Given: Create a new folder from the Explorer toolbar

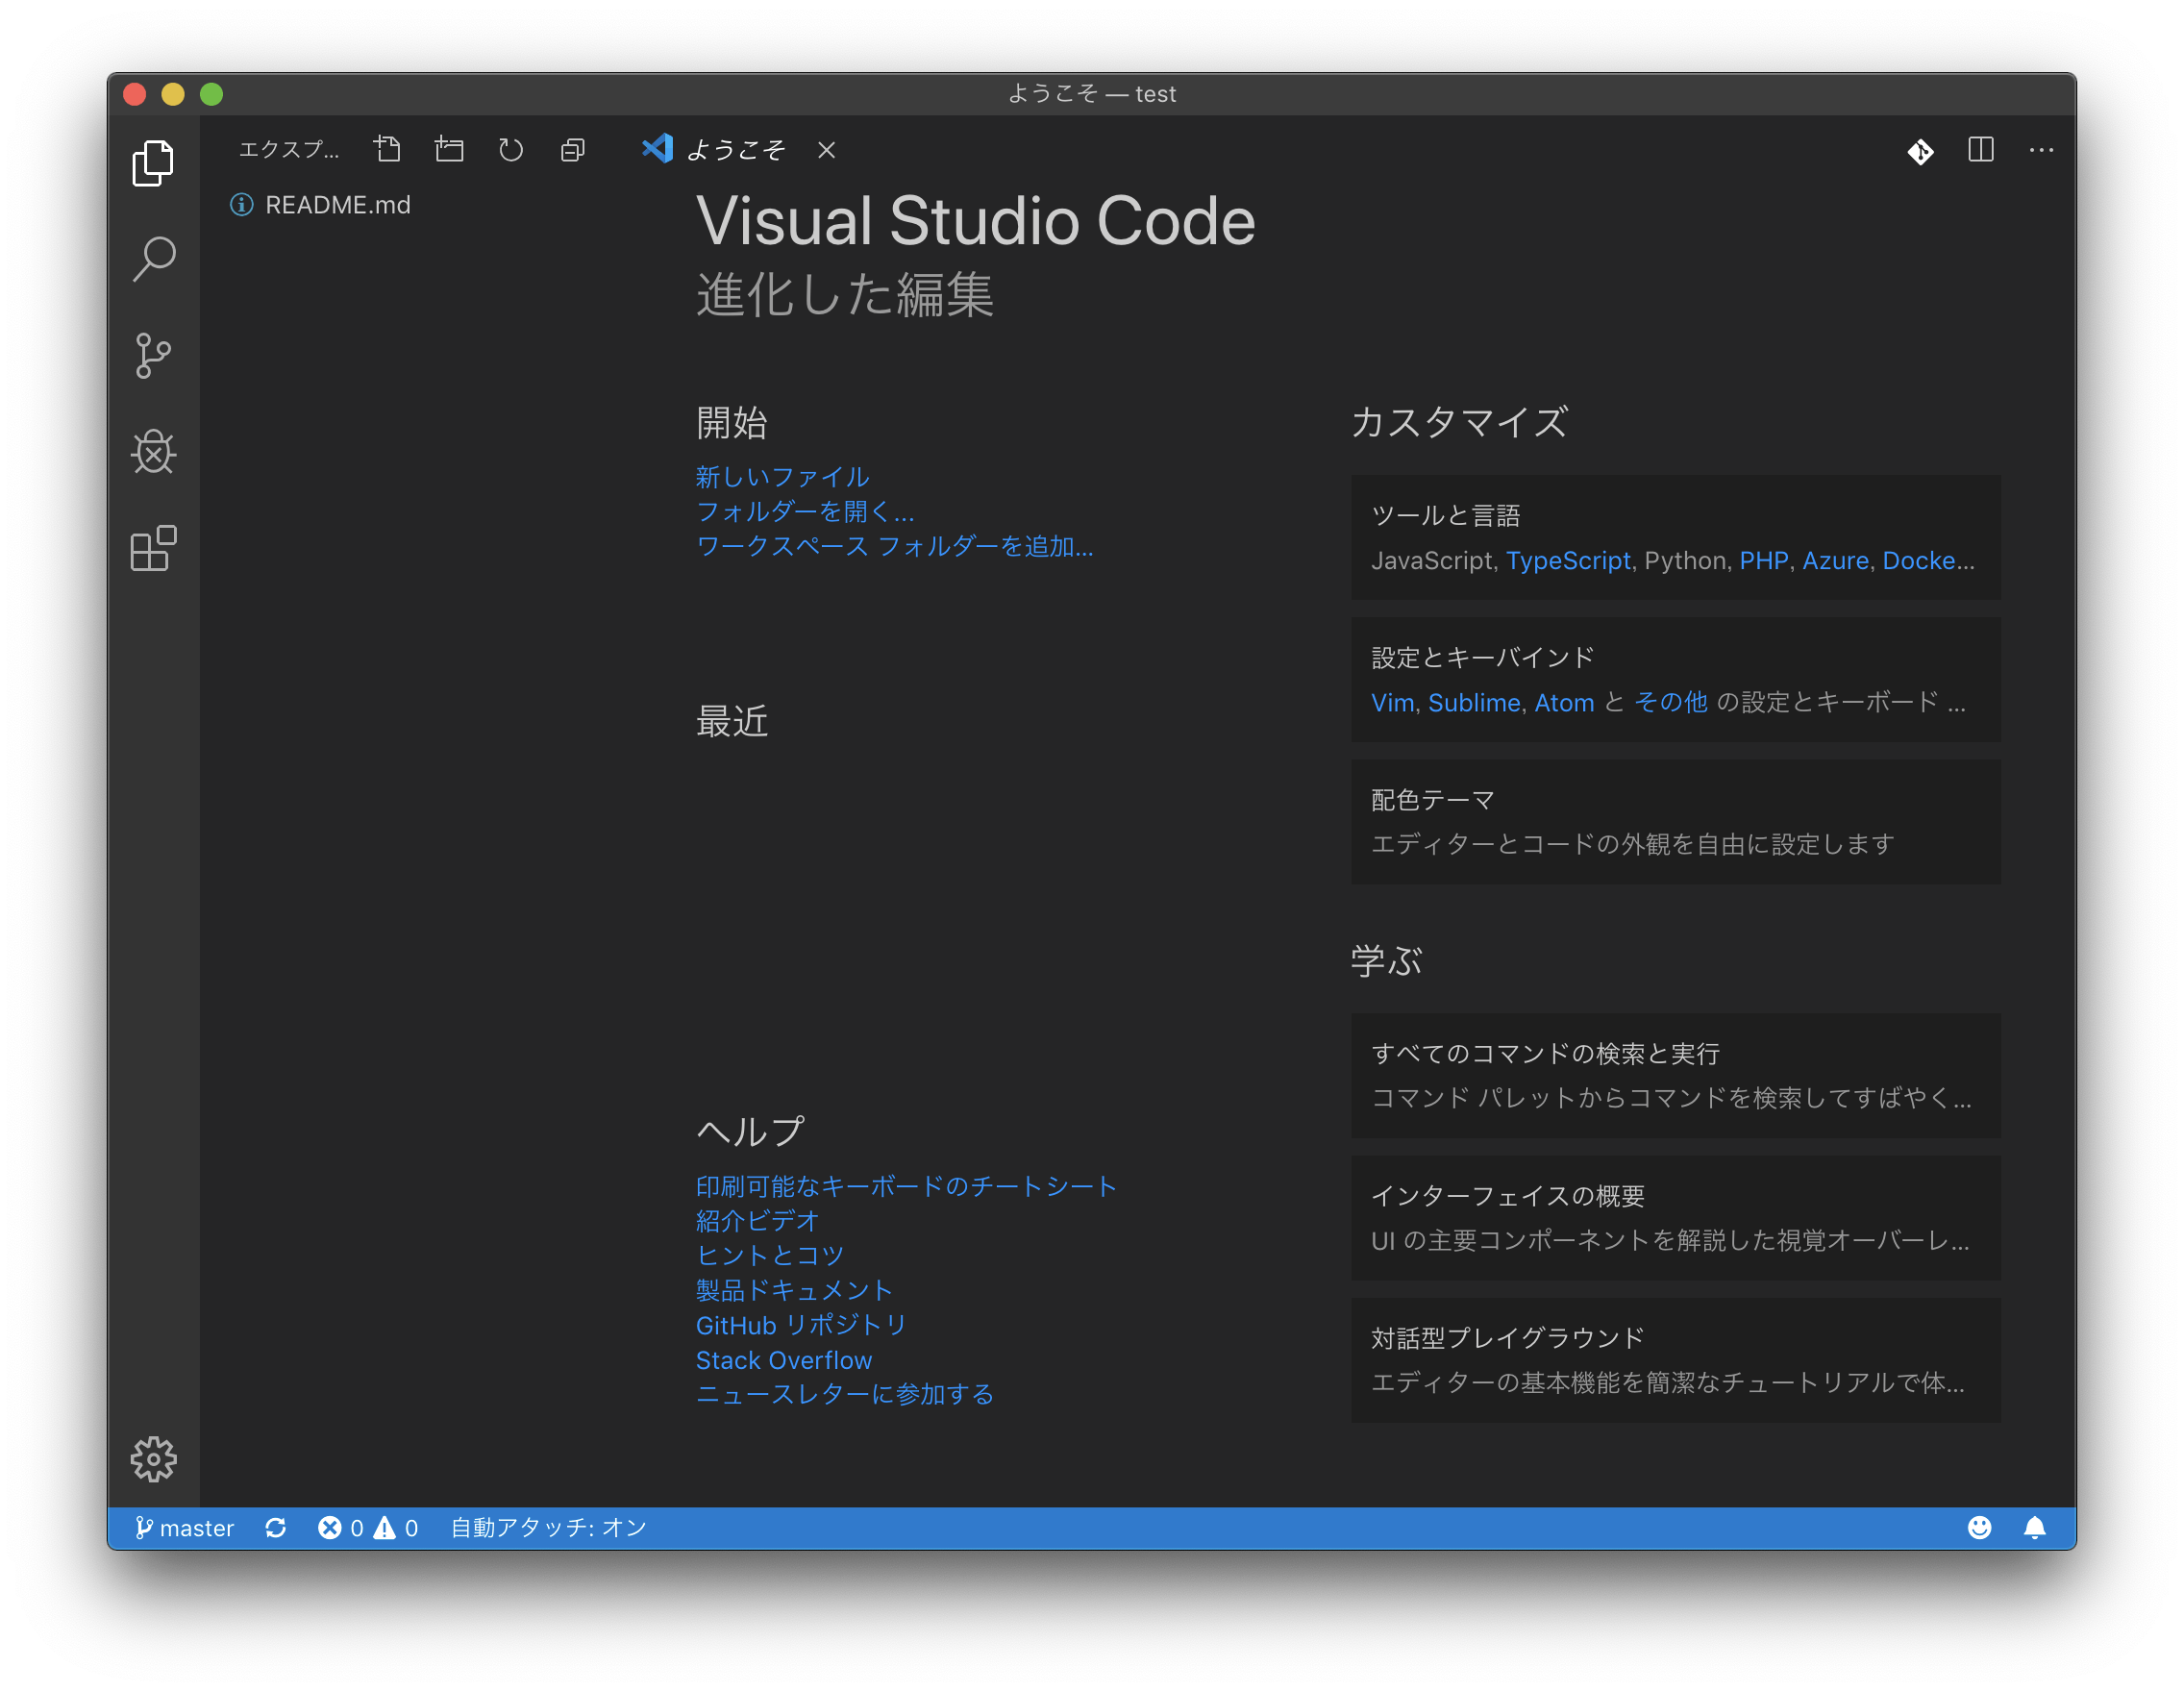Looking at the screenshot, I should pos(449,148).
